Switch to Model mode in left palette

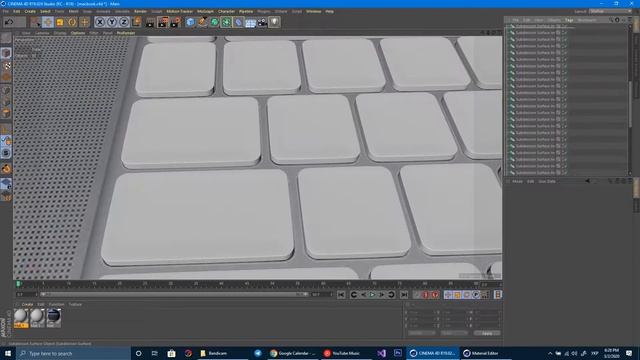coord(6,53)
